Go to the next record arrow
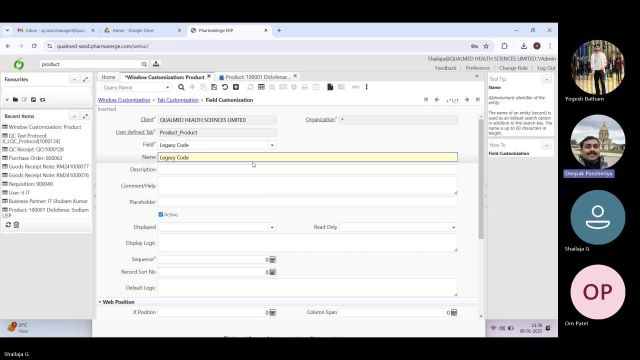 (467, 100)
